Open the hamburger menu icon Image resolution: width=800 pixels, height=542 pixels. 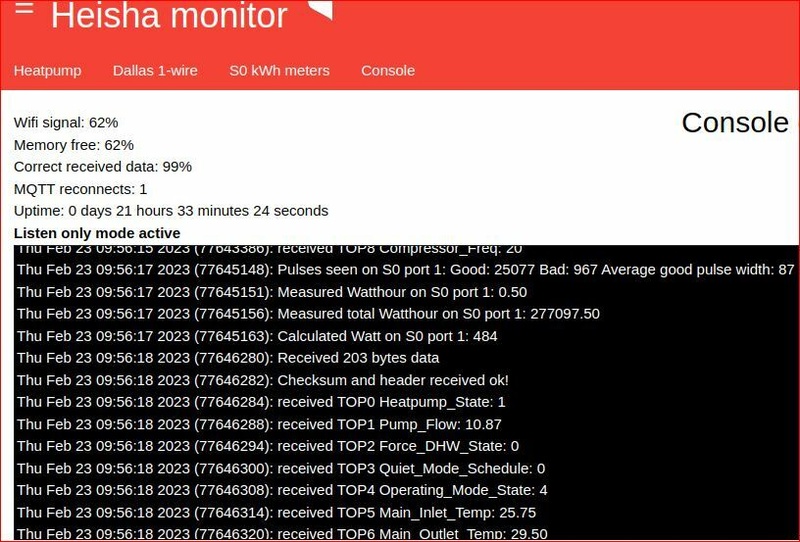[x=24, y=8]
